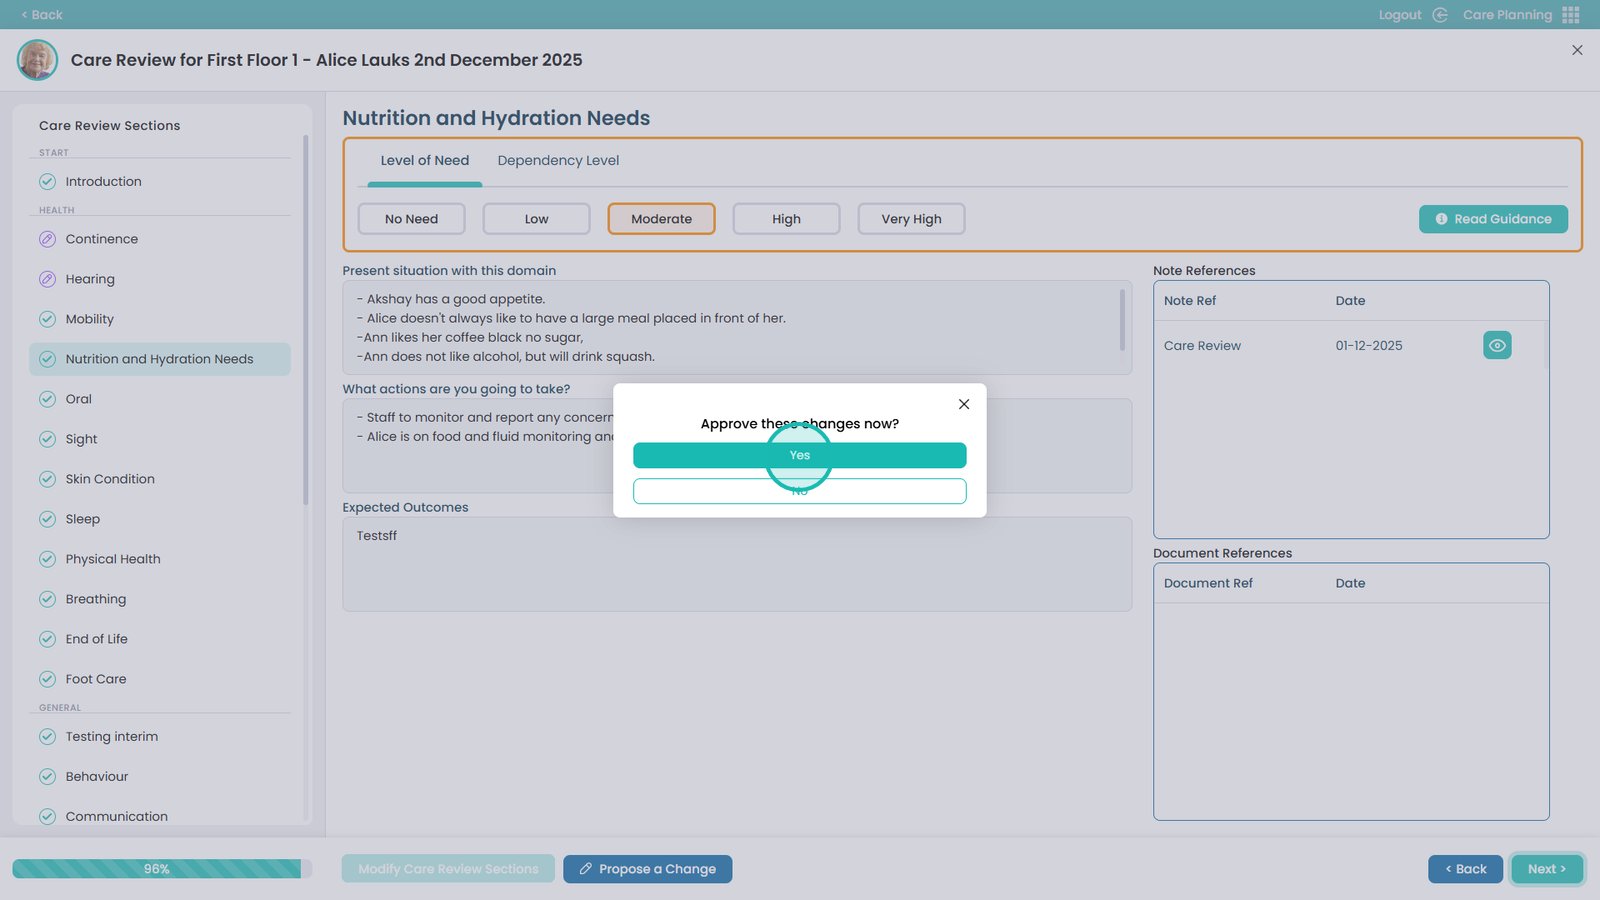Click the info icon on Read Guidance
The image size is (1600, 900).
(x=1441, y=219)
